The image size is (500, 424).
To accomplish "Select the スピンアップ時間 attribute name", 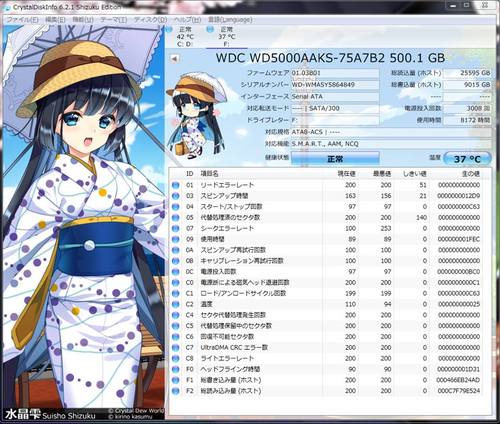I will tap(224, 196).
